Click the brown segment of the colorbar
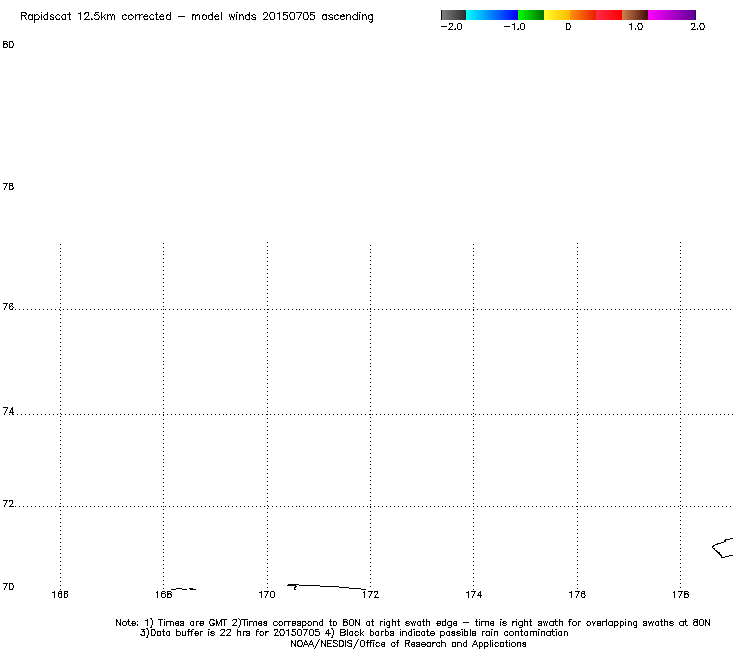The width and height of the screenshot is (740, 650). (635, 15)
